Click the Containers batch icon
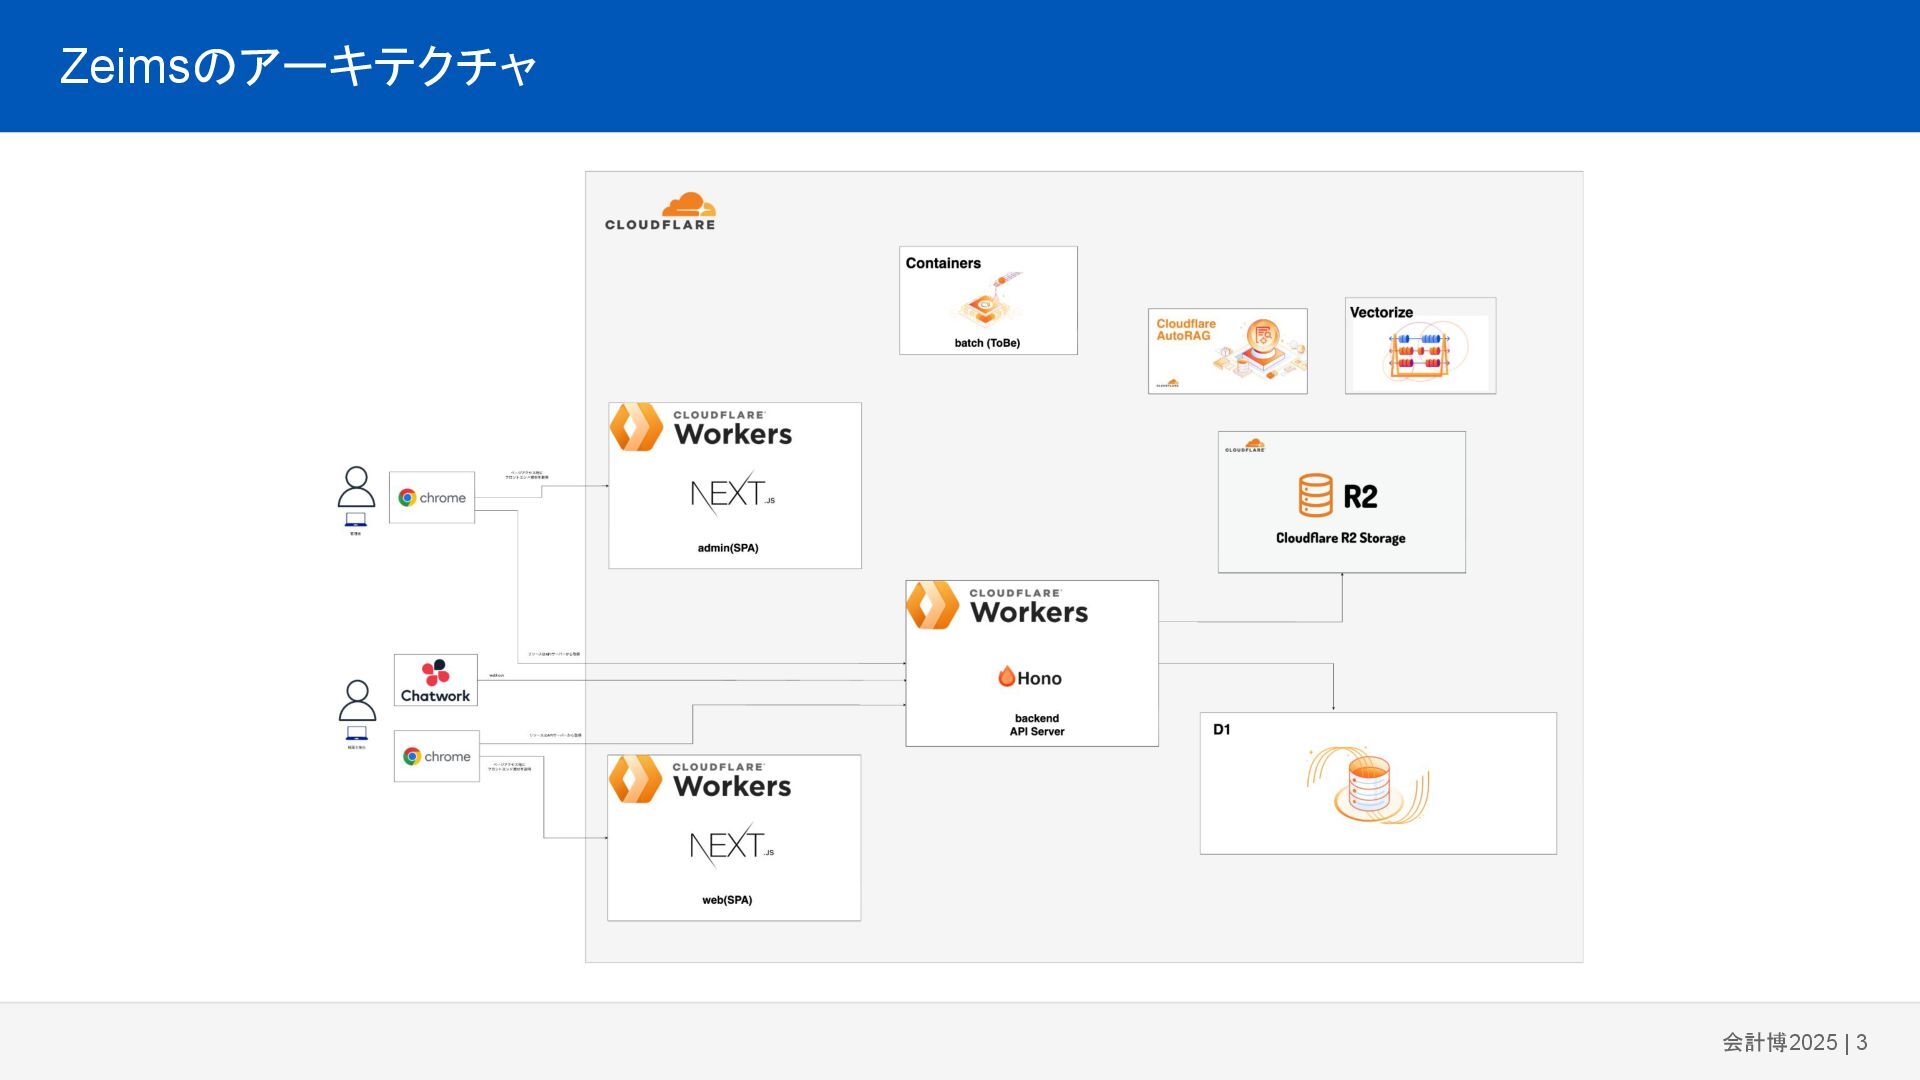The width and height of the screenshot is (1920, 1080). 986,304
